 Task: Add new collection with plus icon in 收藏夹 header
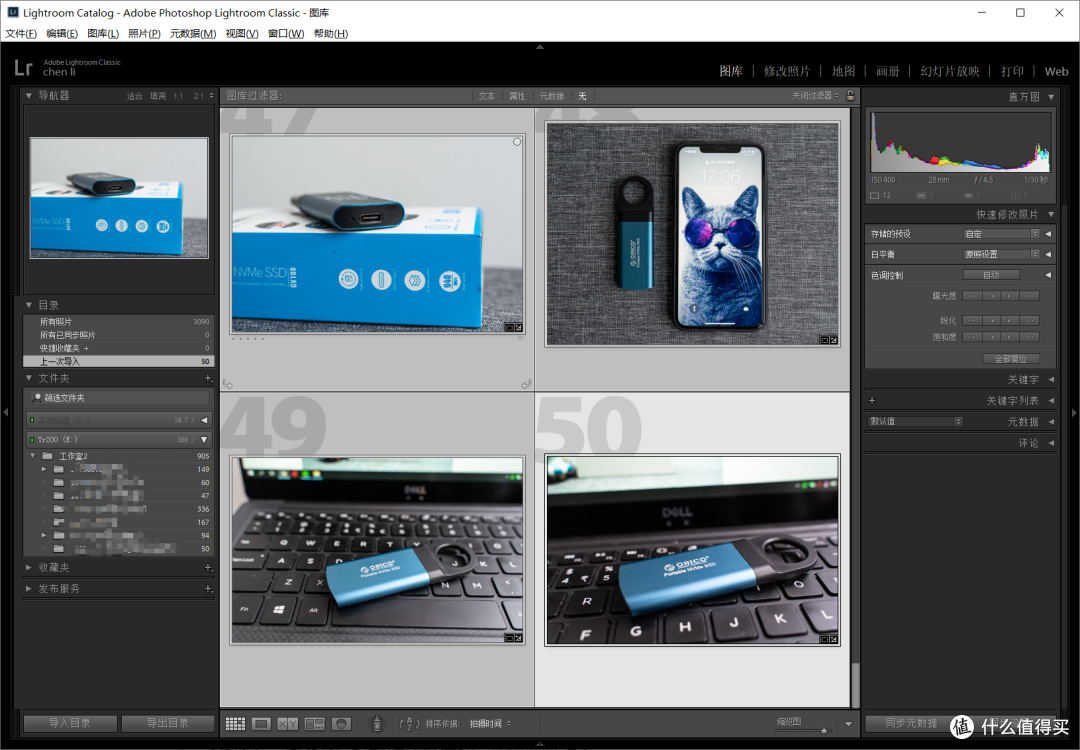click(208, 567)
